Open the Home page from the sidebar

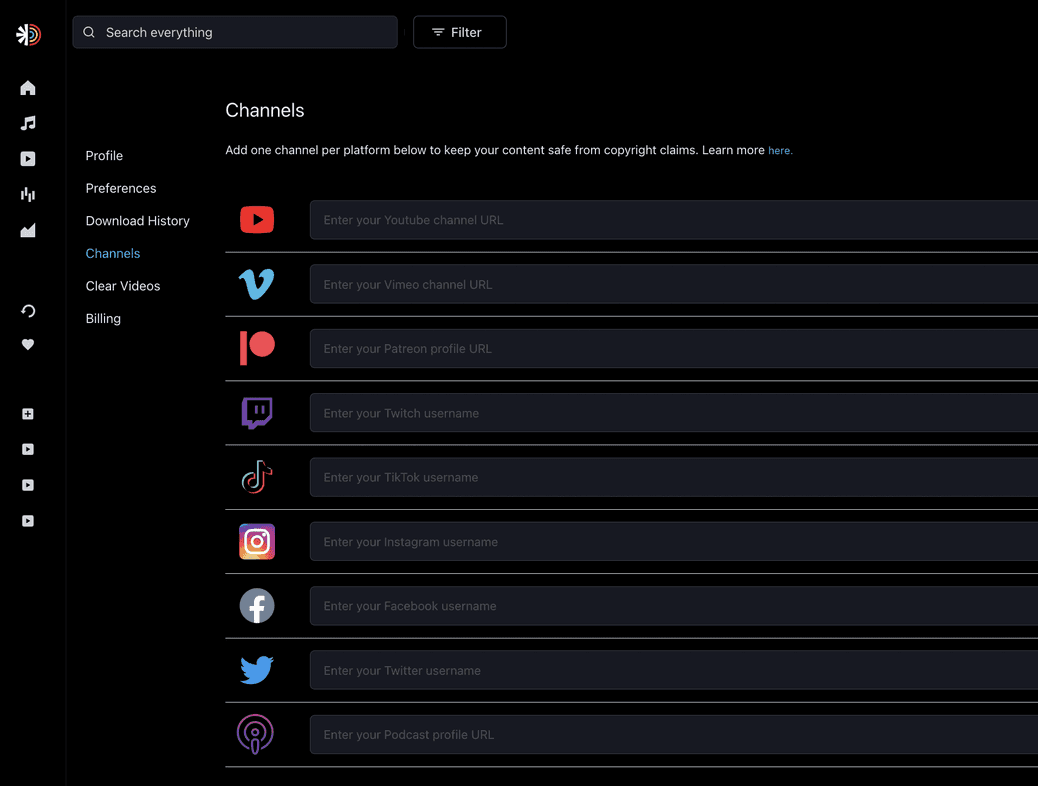pos(27,88)
